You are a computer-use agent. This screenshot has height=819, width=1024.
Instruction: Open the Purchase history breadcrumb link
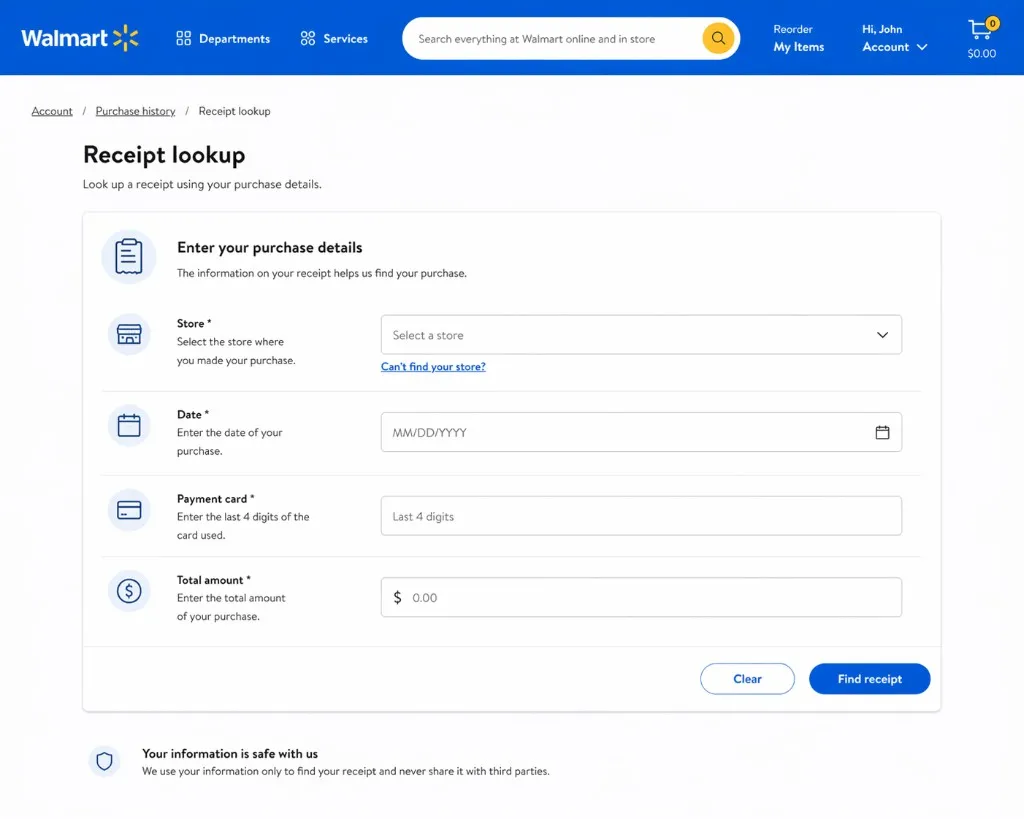click(x=135, y=111)
